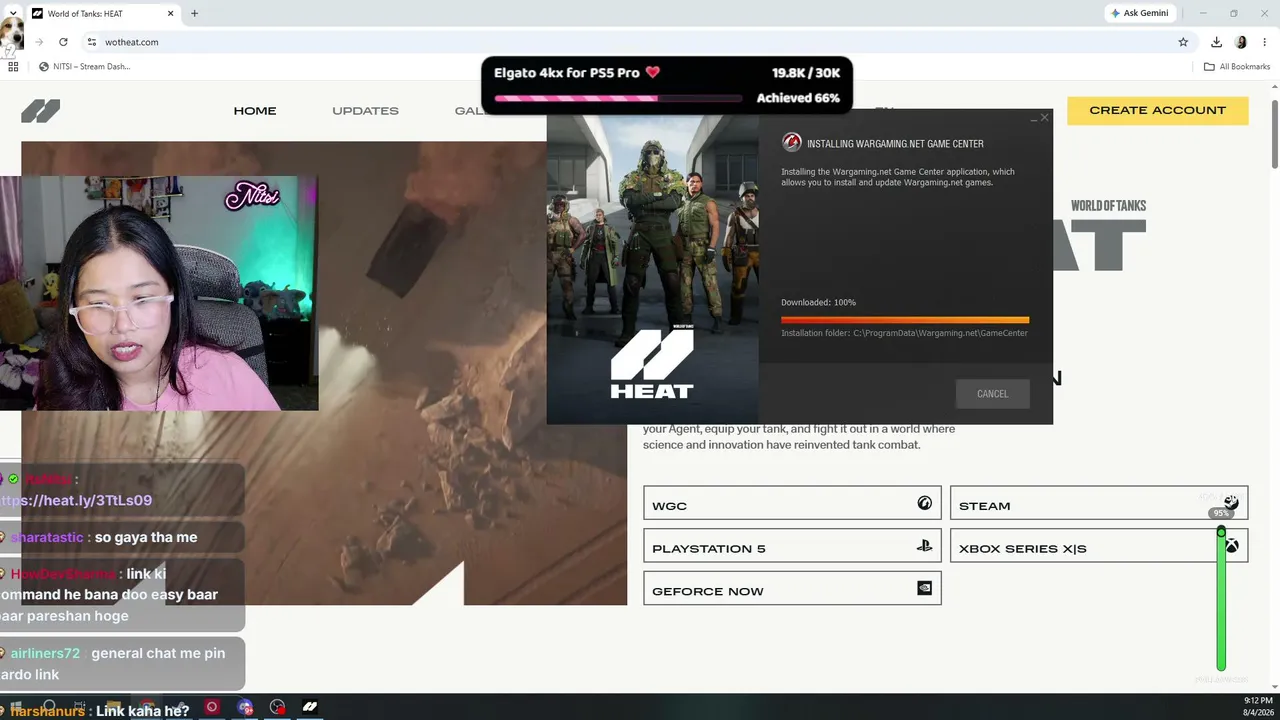The image size is (1280, 720).
Task: Open the HEAT installer taskbar icon
Action: [310, 707]
